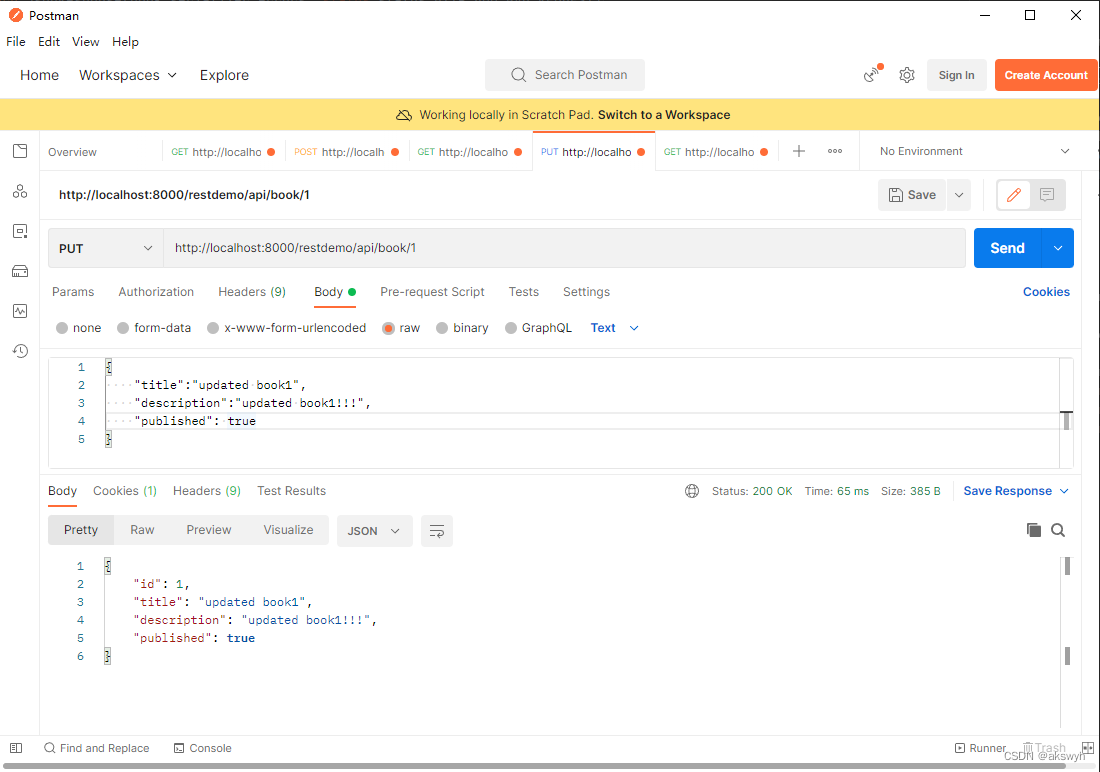
Task: Click the pencil edit documentation icon
Action: [x=1014, y=195]
